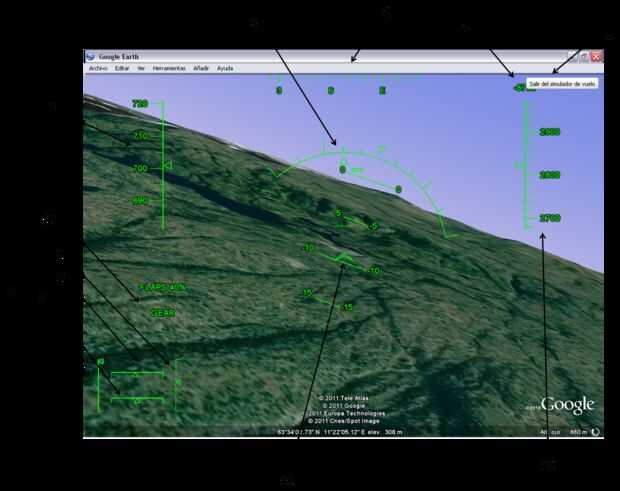
Task: Click the 710 airspeed scale value
Action: point(140,136)
